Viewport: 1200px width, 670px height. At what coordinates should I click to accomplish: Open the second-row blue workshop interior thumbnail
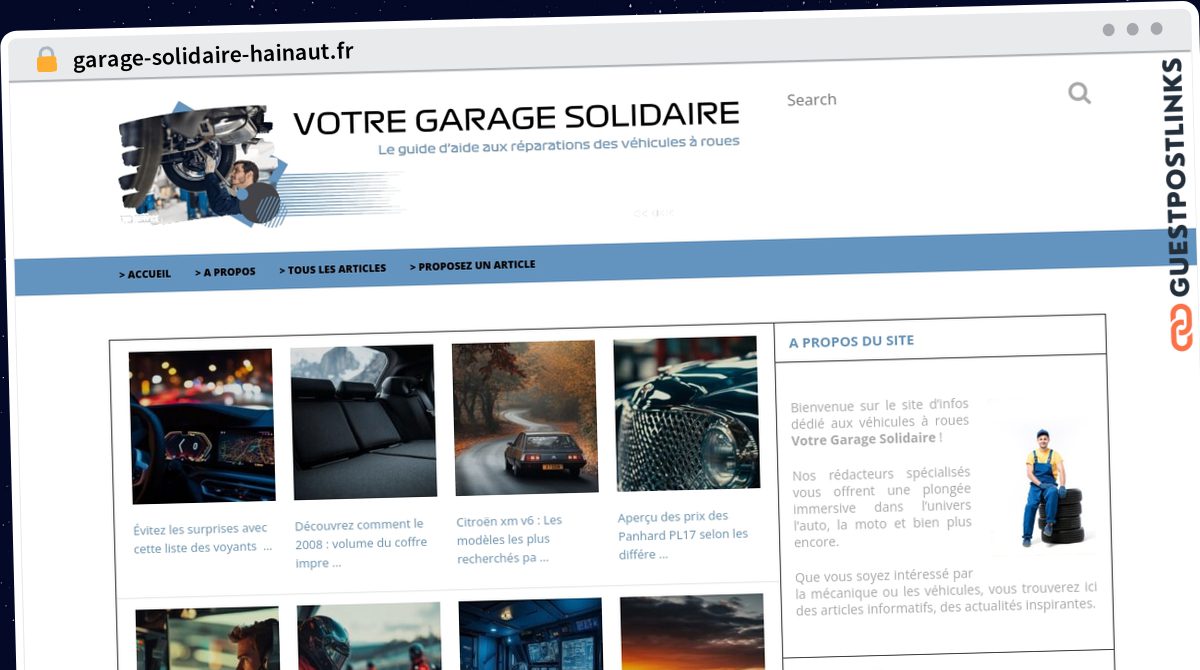pos(531,634)
